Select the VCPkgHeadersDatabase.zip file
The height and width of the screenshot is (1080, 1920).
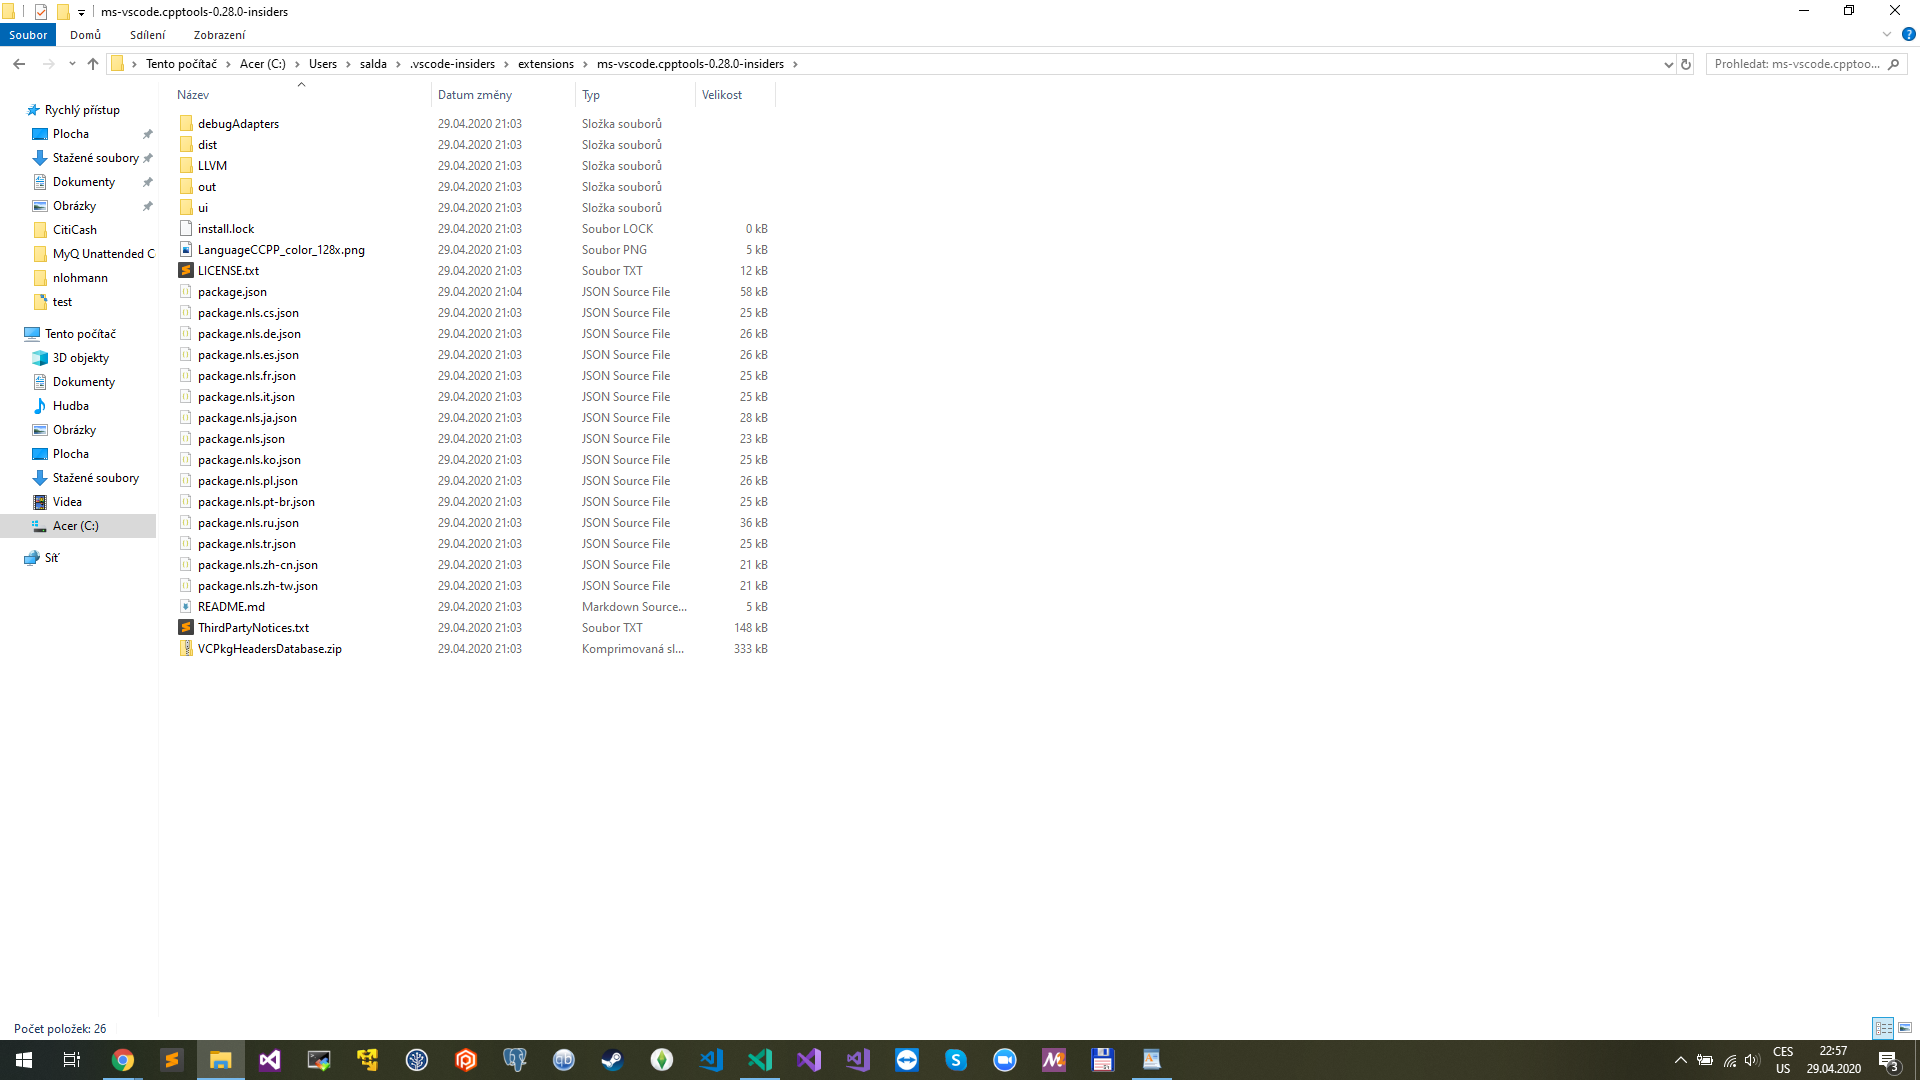[x=269, y=649]
